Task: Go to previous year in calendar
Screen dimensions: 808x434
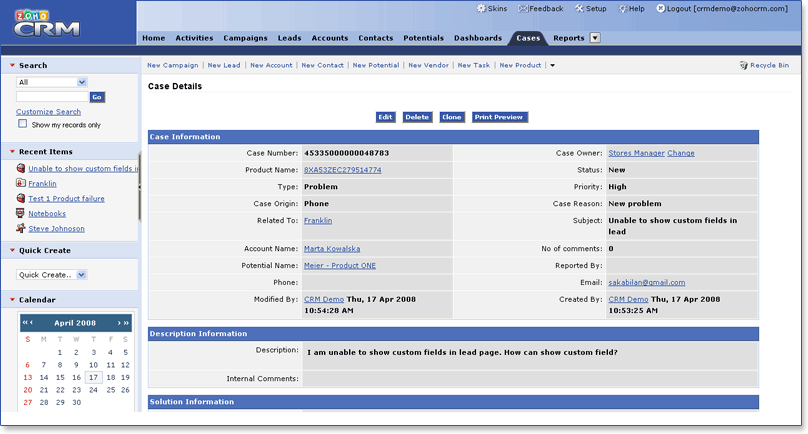Action: pyautogui.click(x=25, y=323)
